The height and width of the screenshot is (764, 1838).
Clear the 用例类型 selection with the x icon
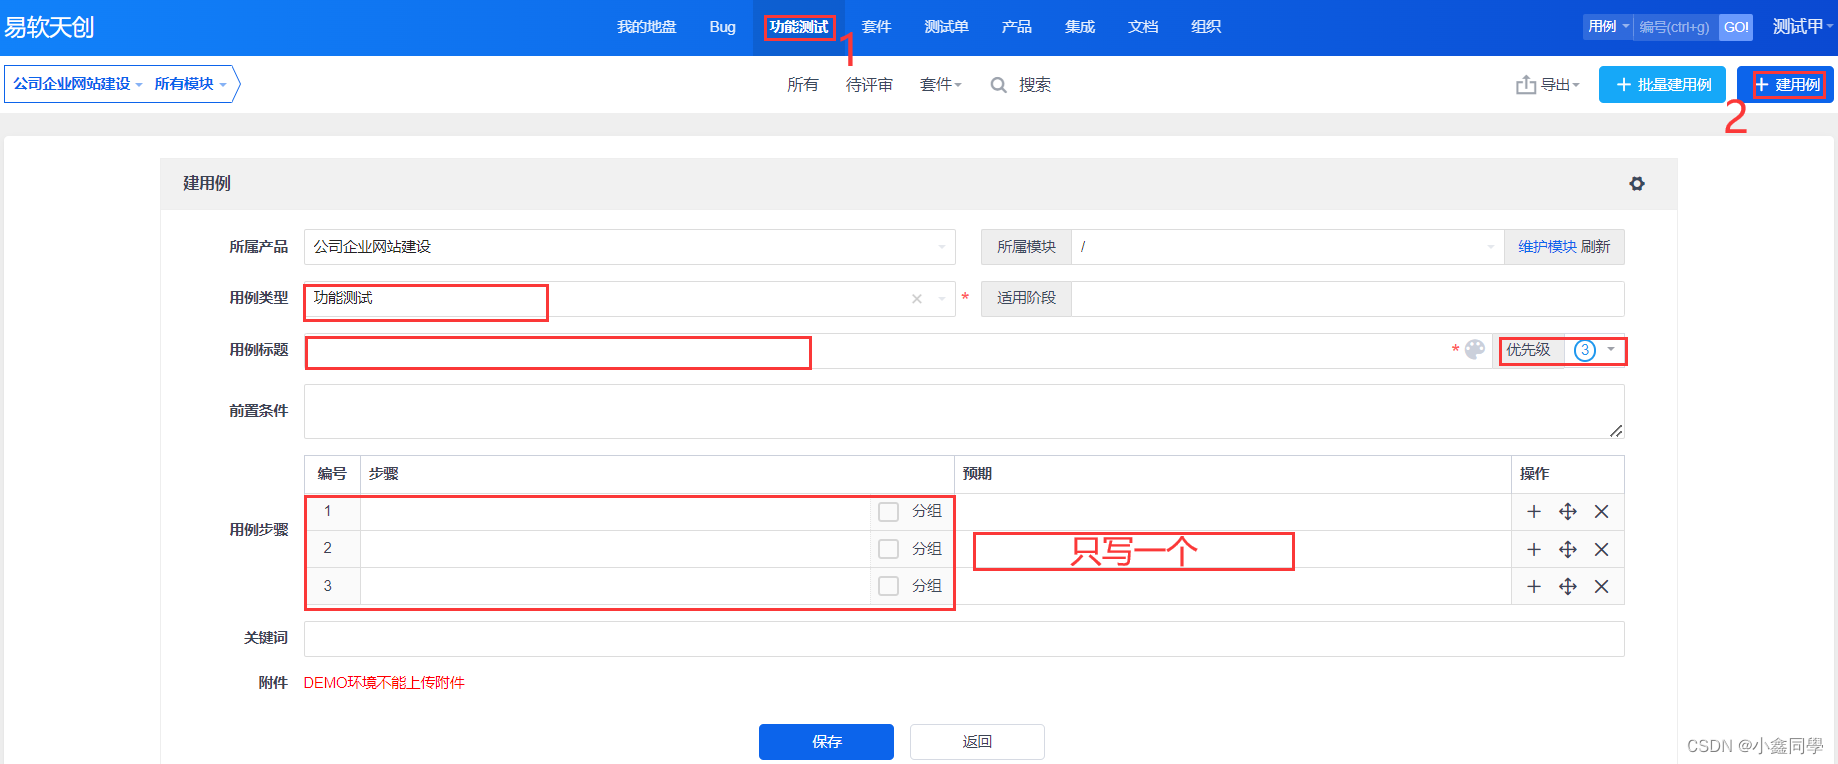[x=917, y=299]
